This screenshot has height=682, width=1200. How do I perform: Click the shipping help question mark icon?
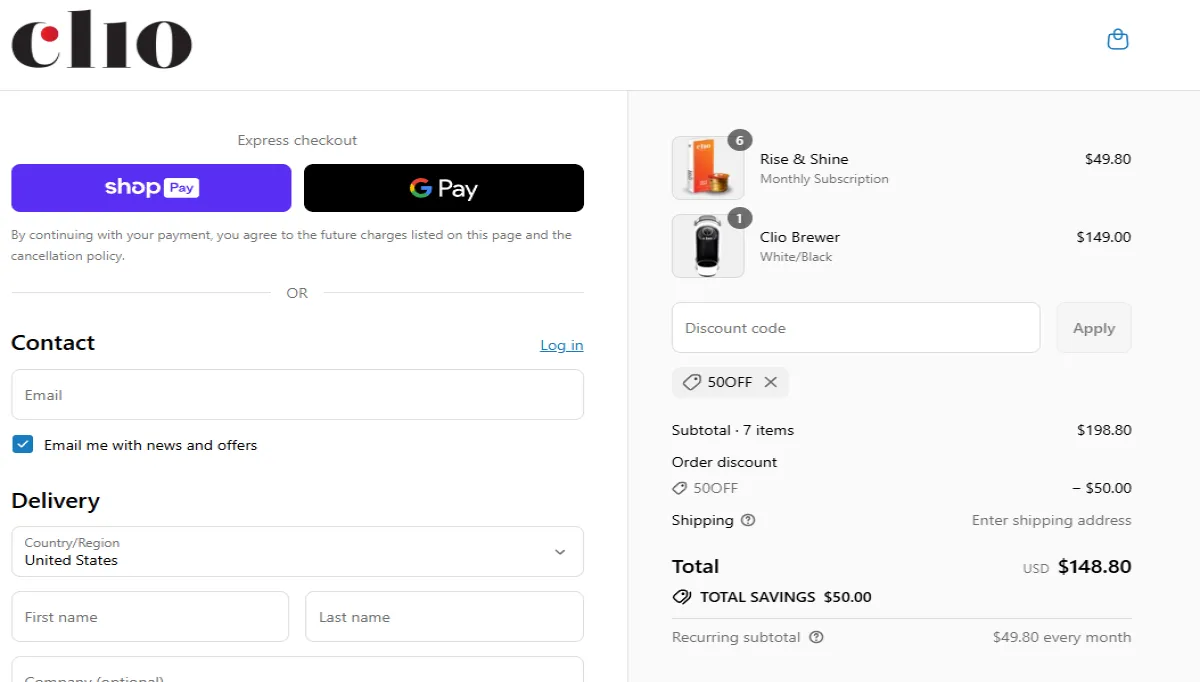(x=749, y=520)
